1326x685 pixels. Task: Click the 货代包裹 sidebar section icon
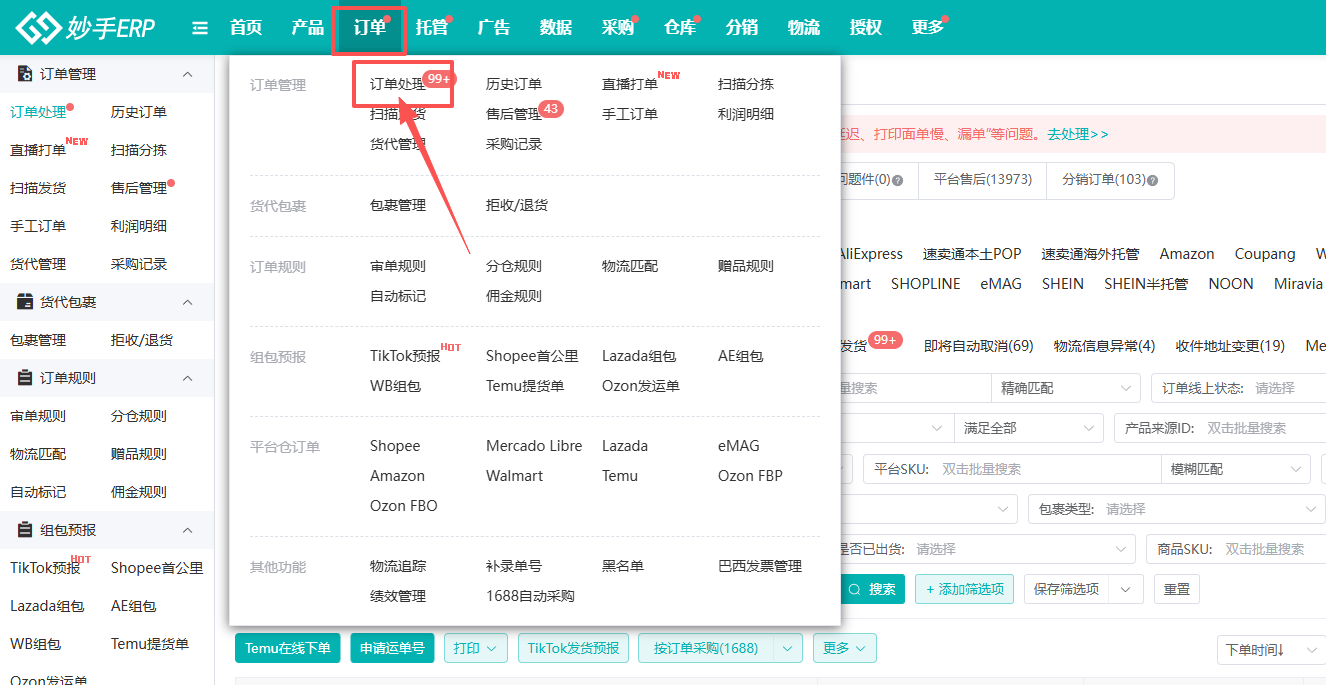(25, 302)
